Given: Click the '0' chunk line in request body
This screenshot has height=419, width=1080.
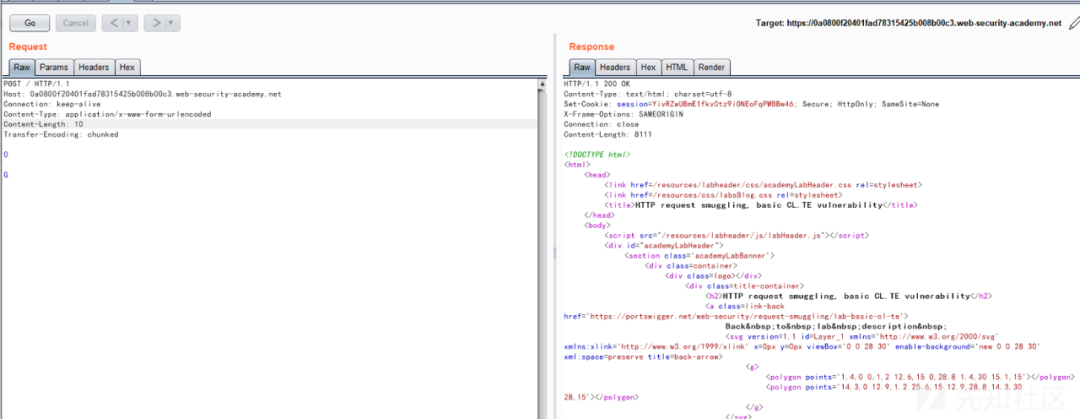Looking at the screenshot, I should click(6, 155).
